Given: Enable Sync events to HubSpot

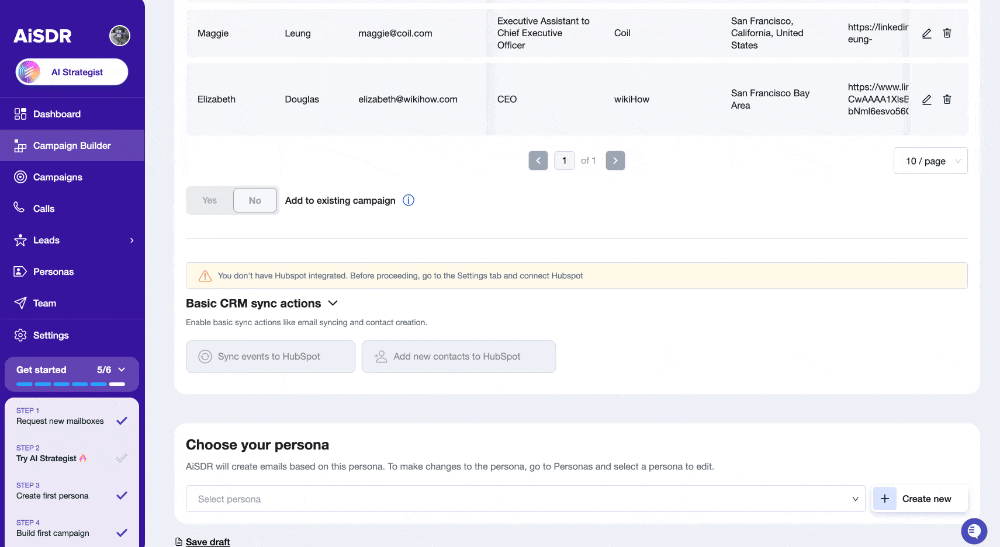Looking at the screenshot, I should pyautogui.click(x=270, y=356).
